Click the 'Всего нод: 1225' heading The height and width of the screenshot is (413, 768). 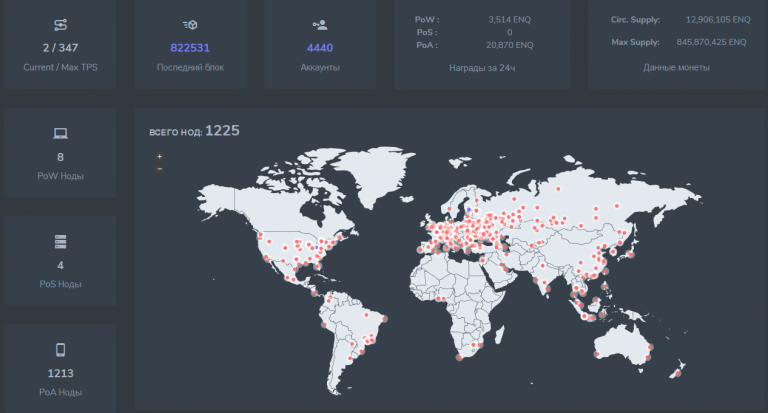[194, 131]
